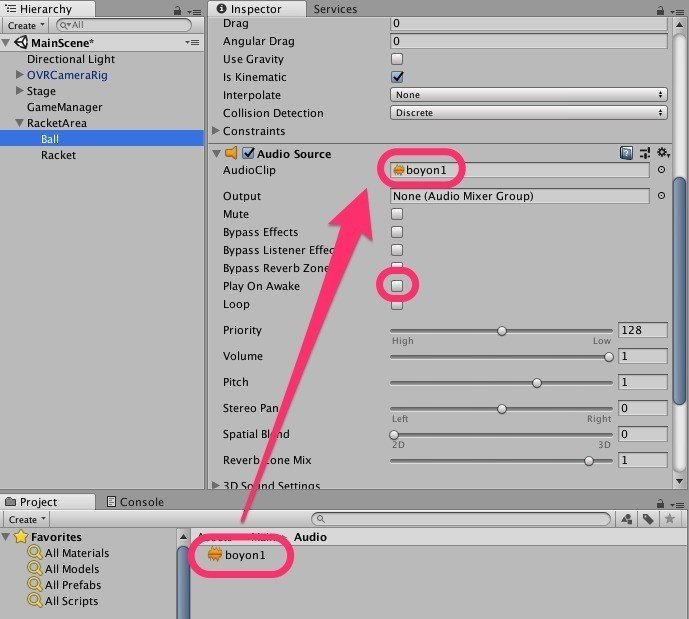Expand the 3D Sound Settings section
The height and width of the screenshot is (619, 689).
215,485
